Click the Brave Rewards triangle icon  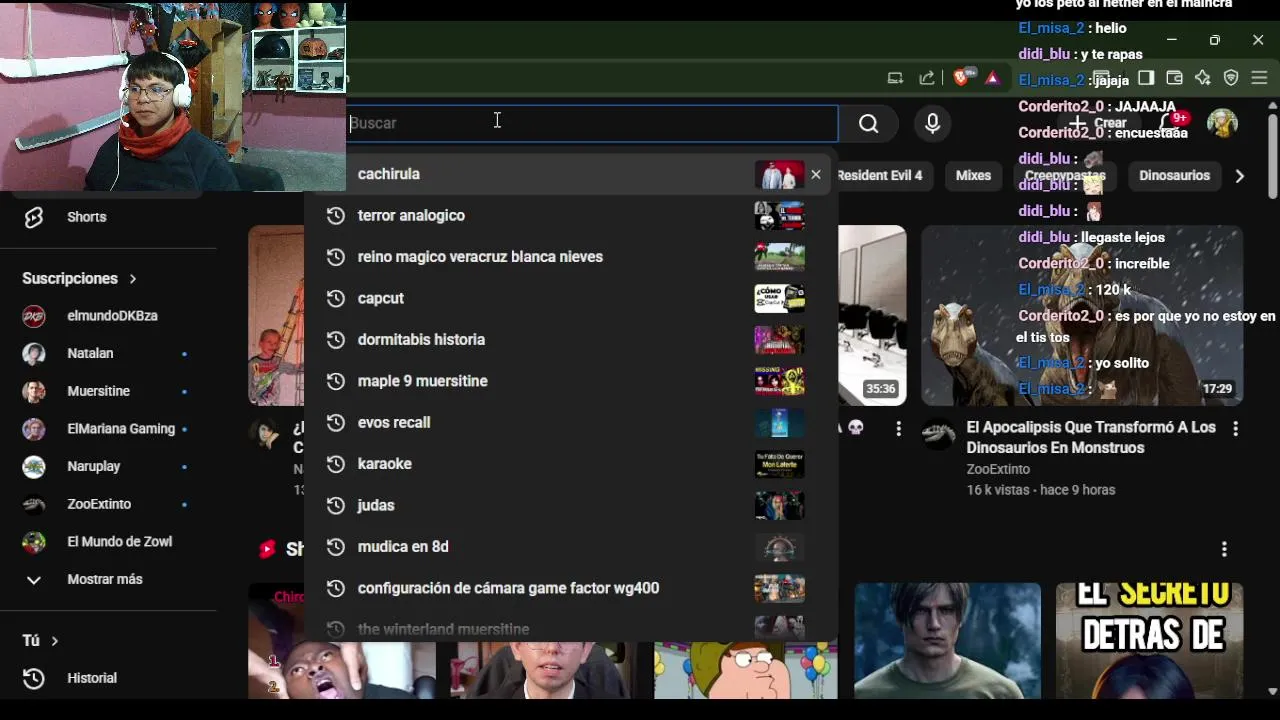point(992,78)
